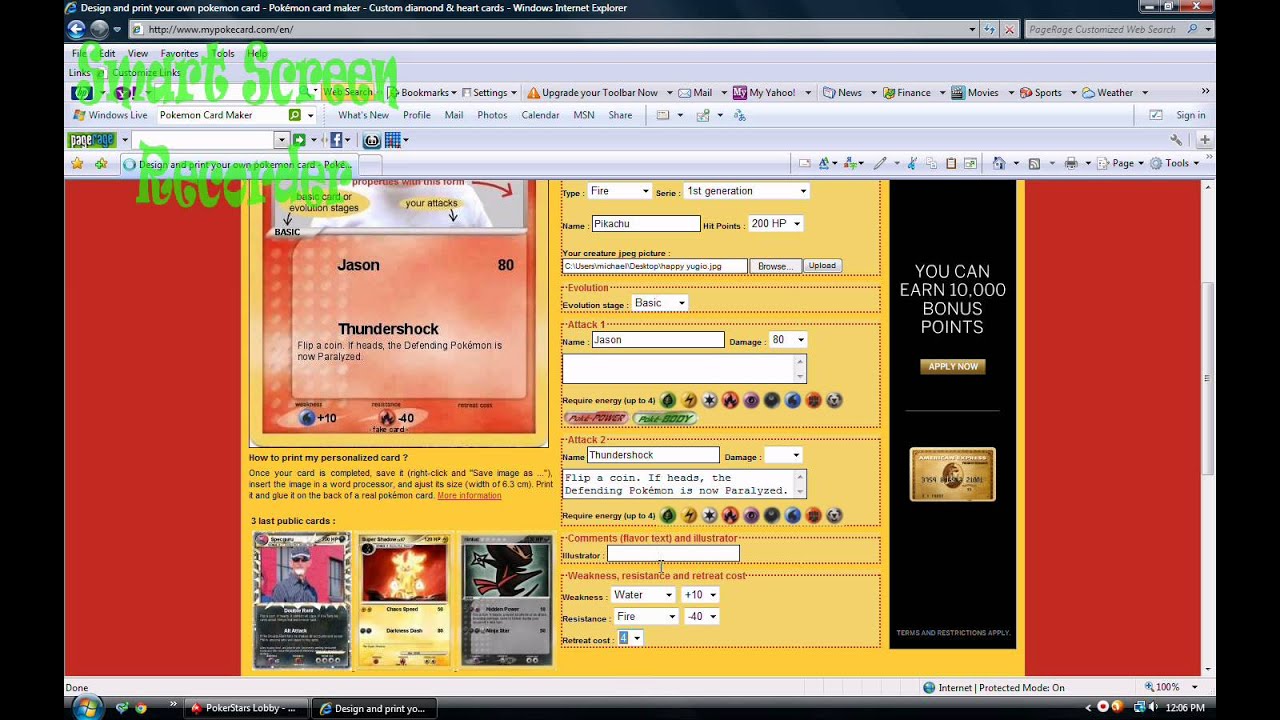Open the Serie dropdown showing 1st generation
1280x720 pixels.
click(746, 191)
